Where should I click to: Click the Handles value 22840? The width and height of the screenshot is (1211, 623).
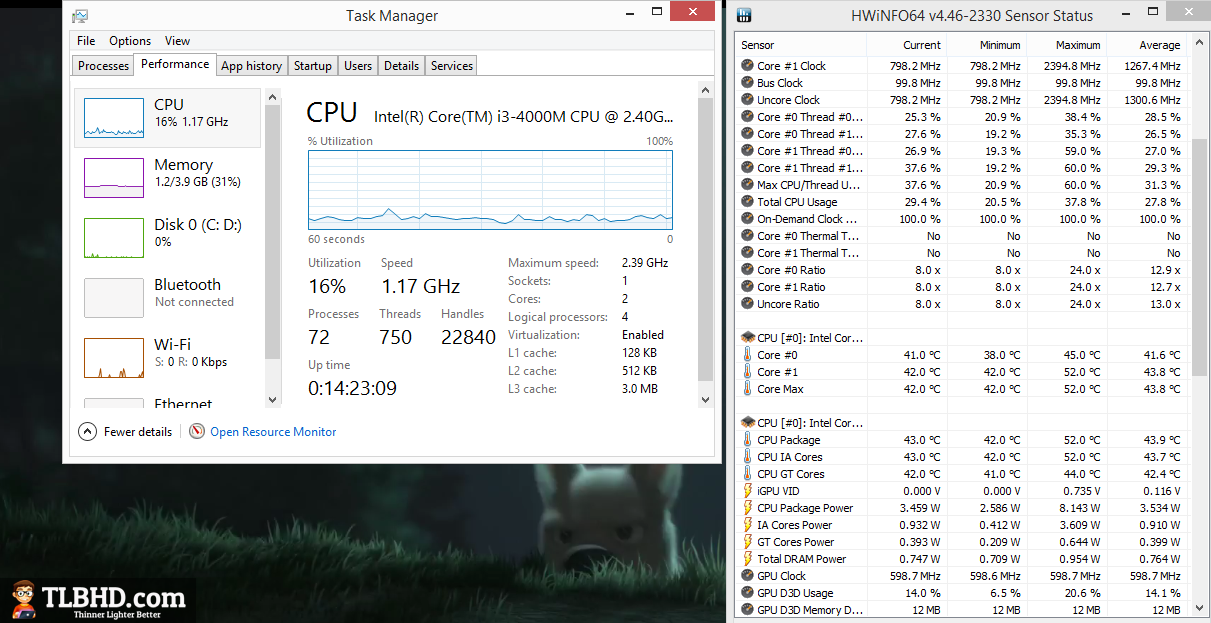click(468, 337)
